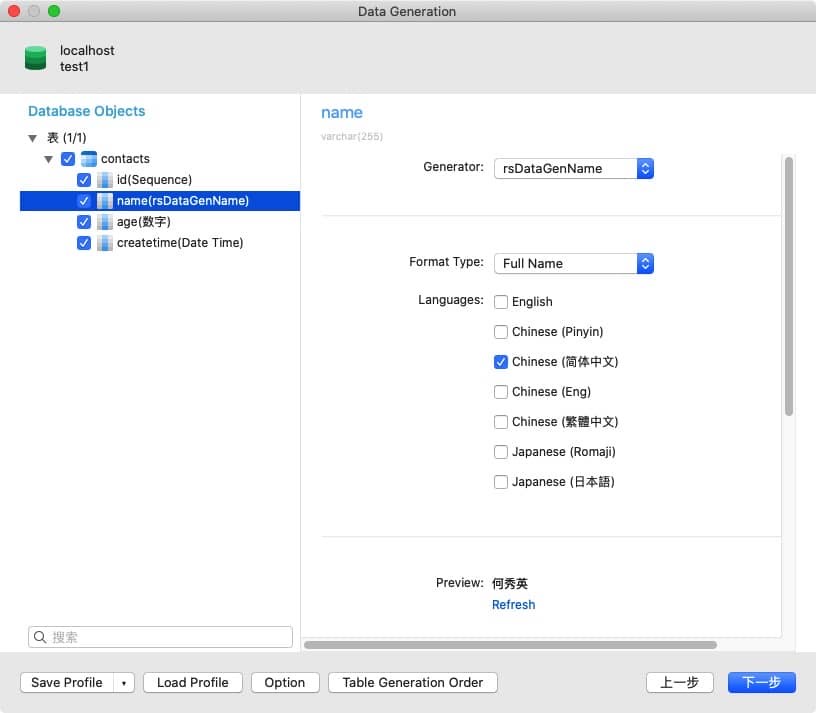Open Table Generation Order
The width and height of the screenshot is (816, 713).
413,683
